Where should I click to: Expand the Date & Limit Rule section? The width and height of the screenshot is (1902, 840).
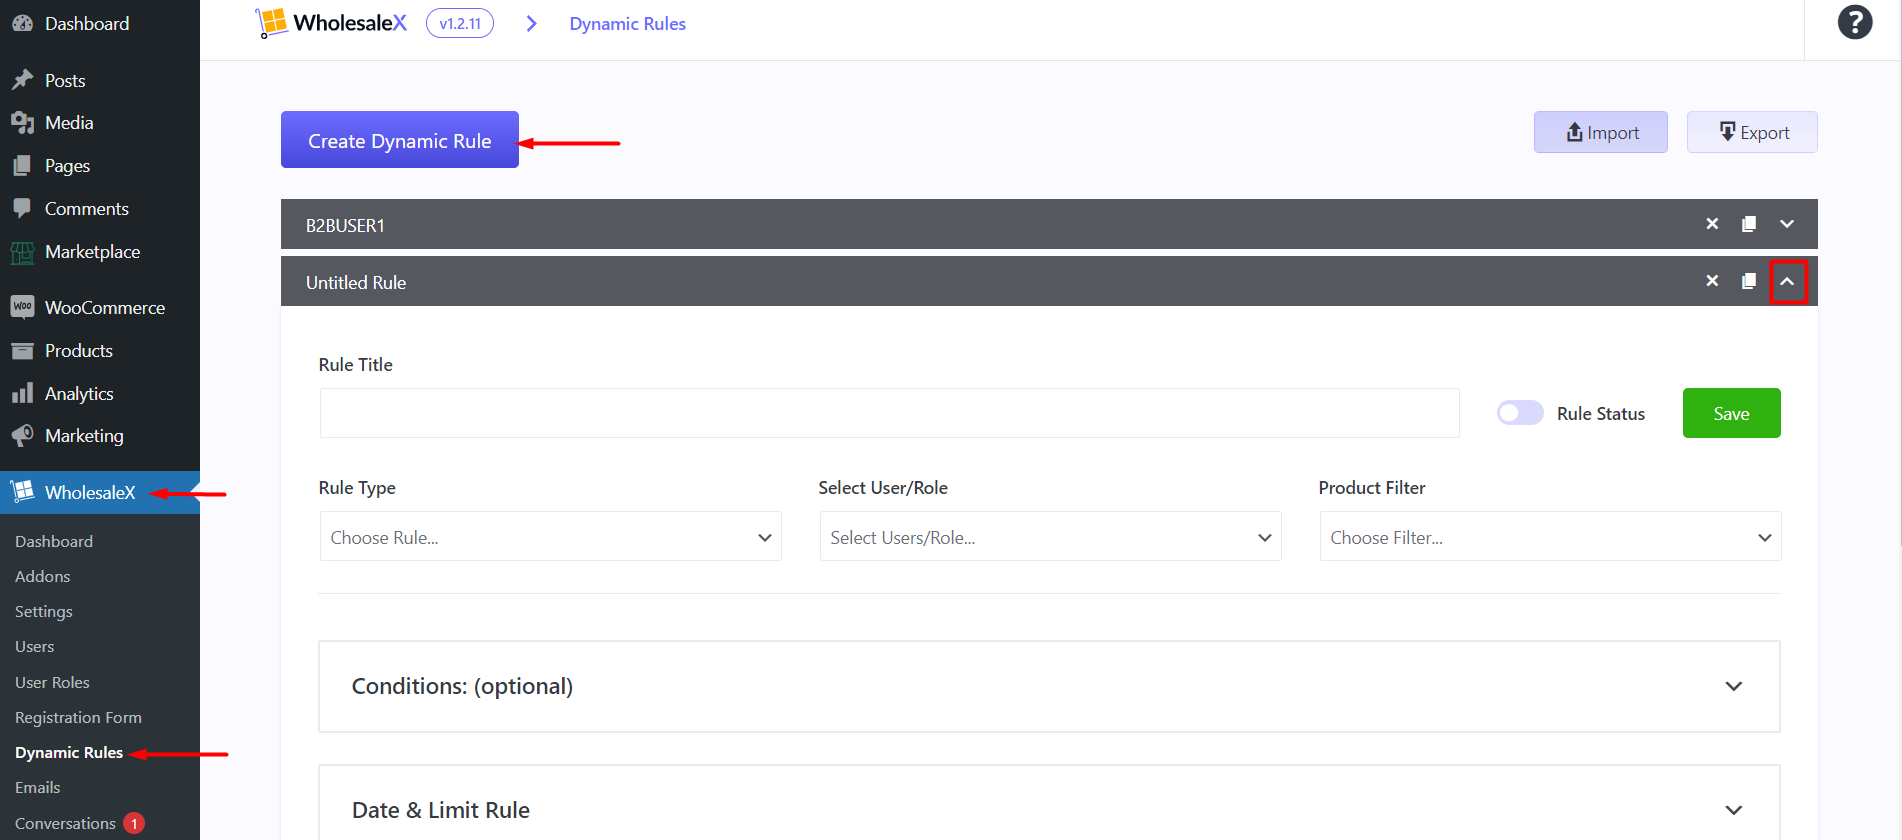[1049, 805]
